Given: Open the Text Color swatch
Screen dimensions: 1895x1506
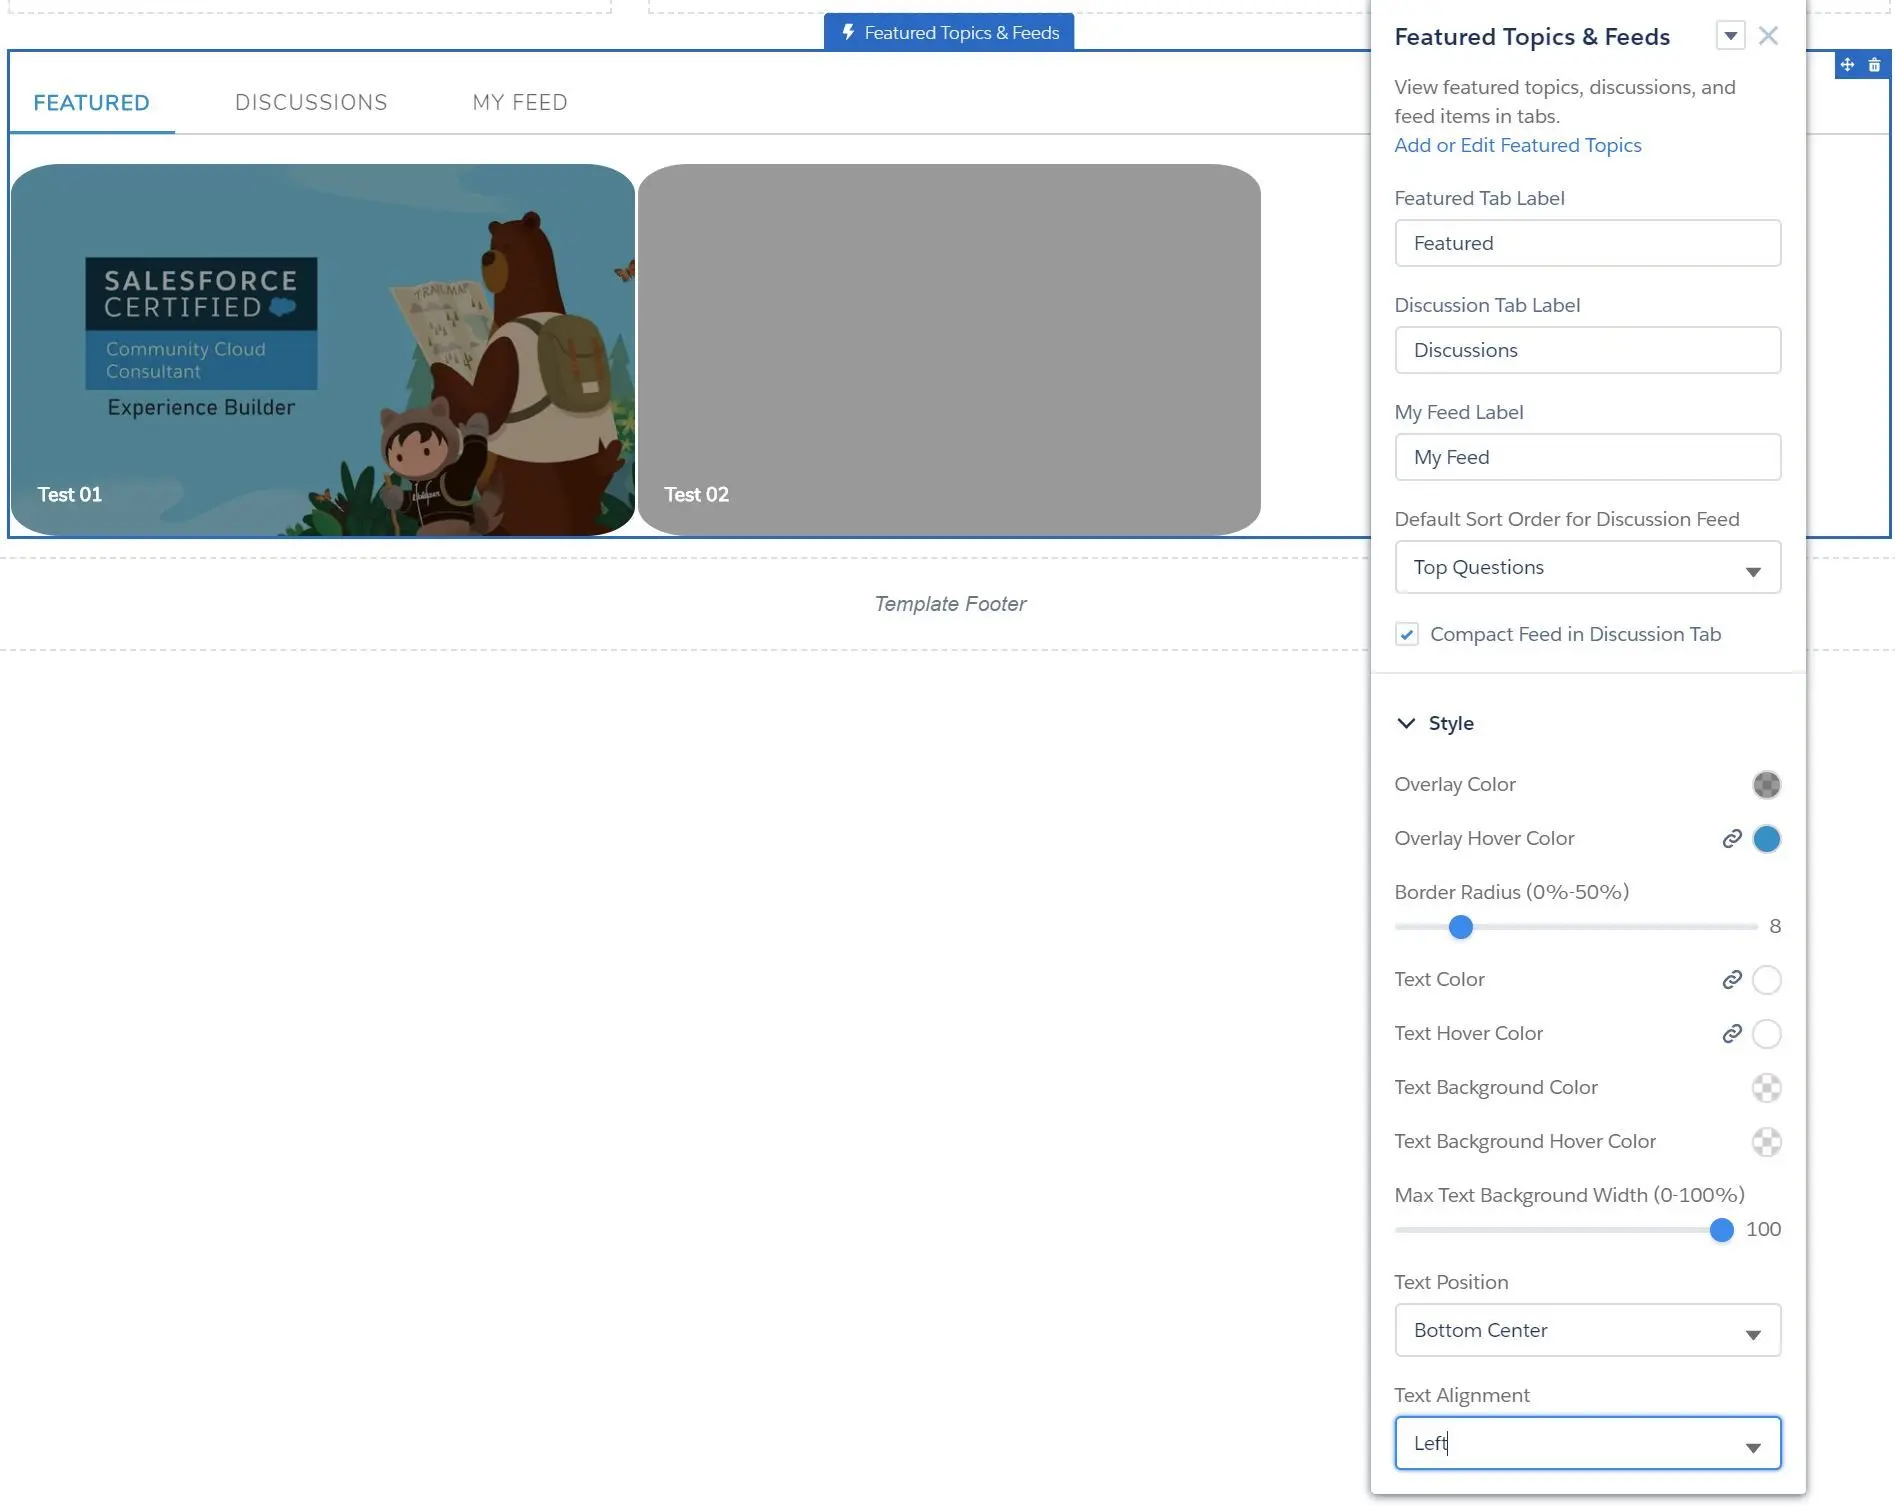Looking at the screenshot, I should (x=1766, y=980).
